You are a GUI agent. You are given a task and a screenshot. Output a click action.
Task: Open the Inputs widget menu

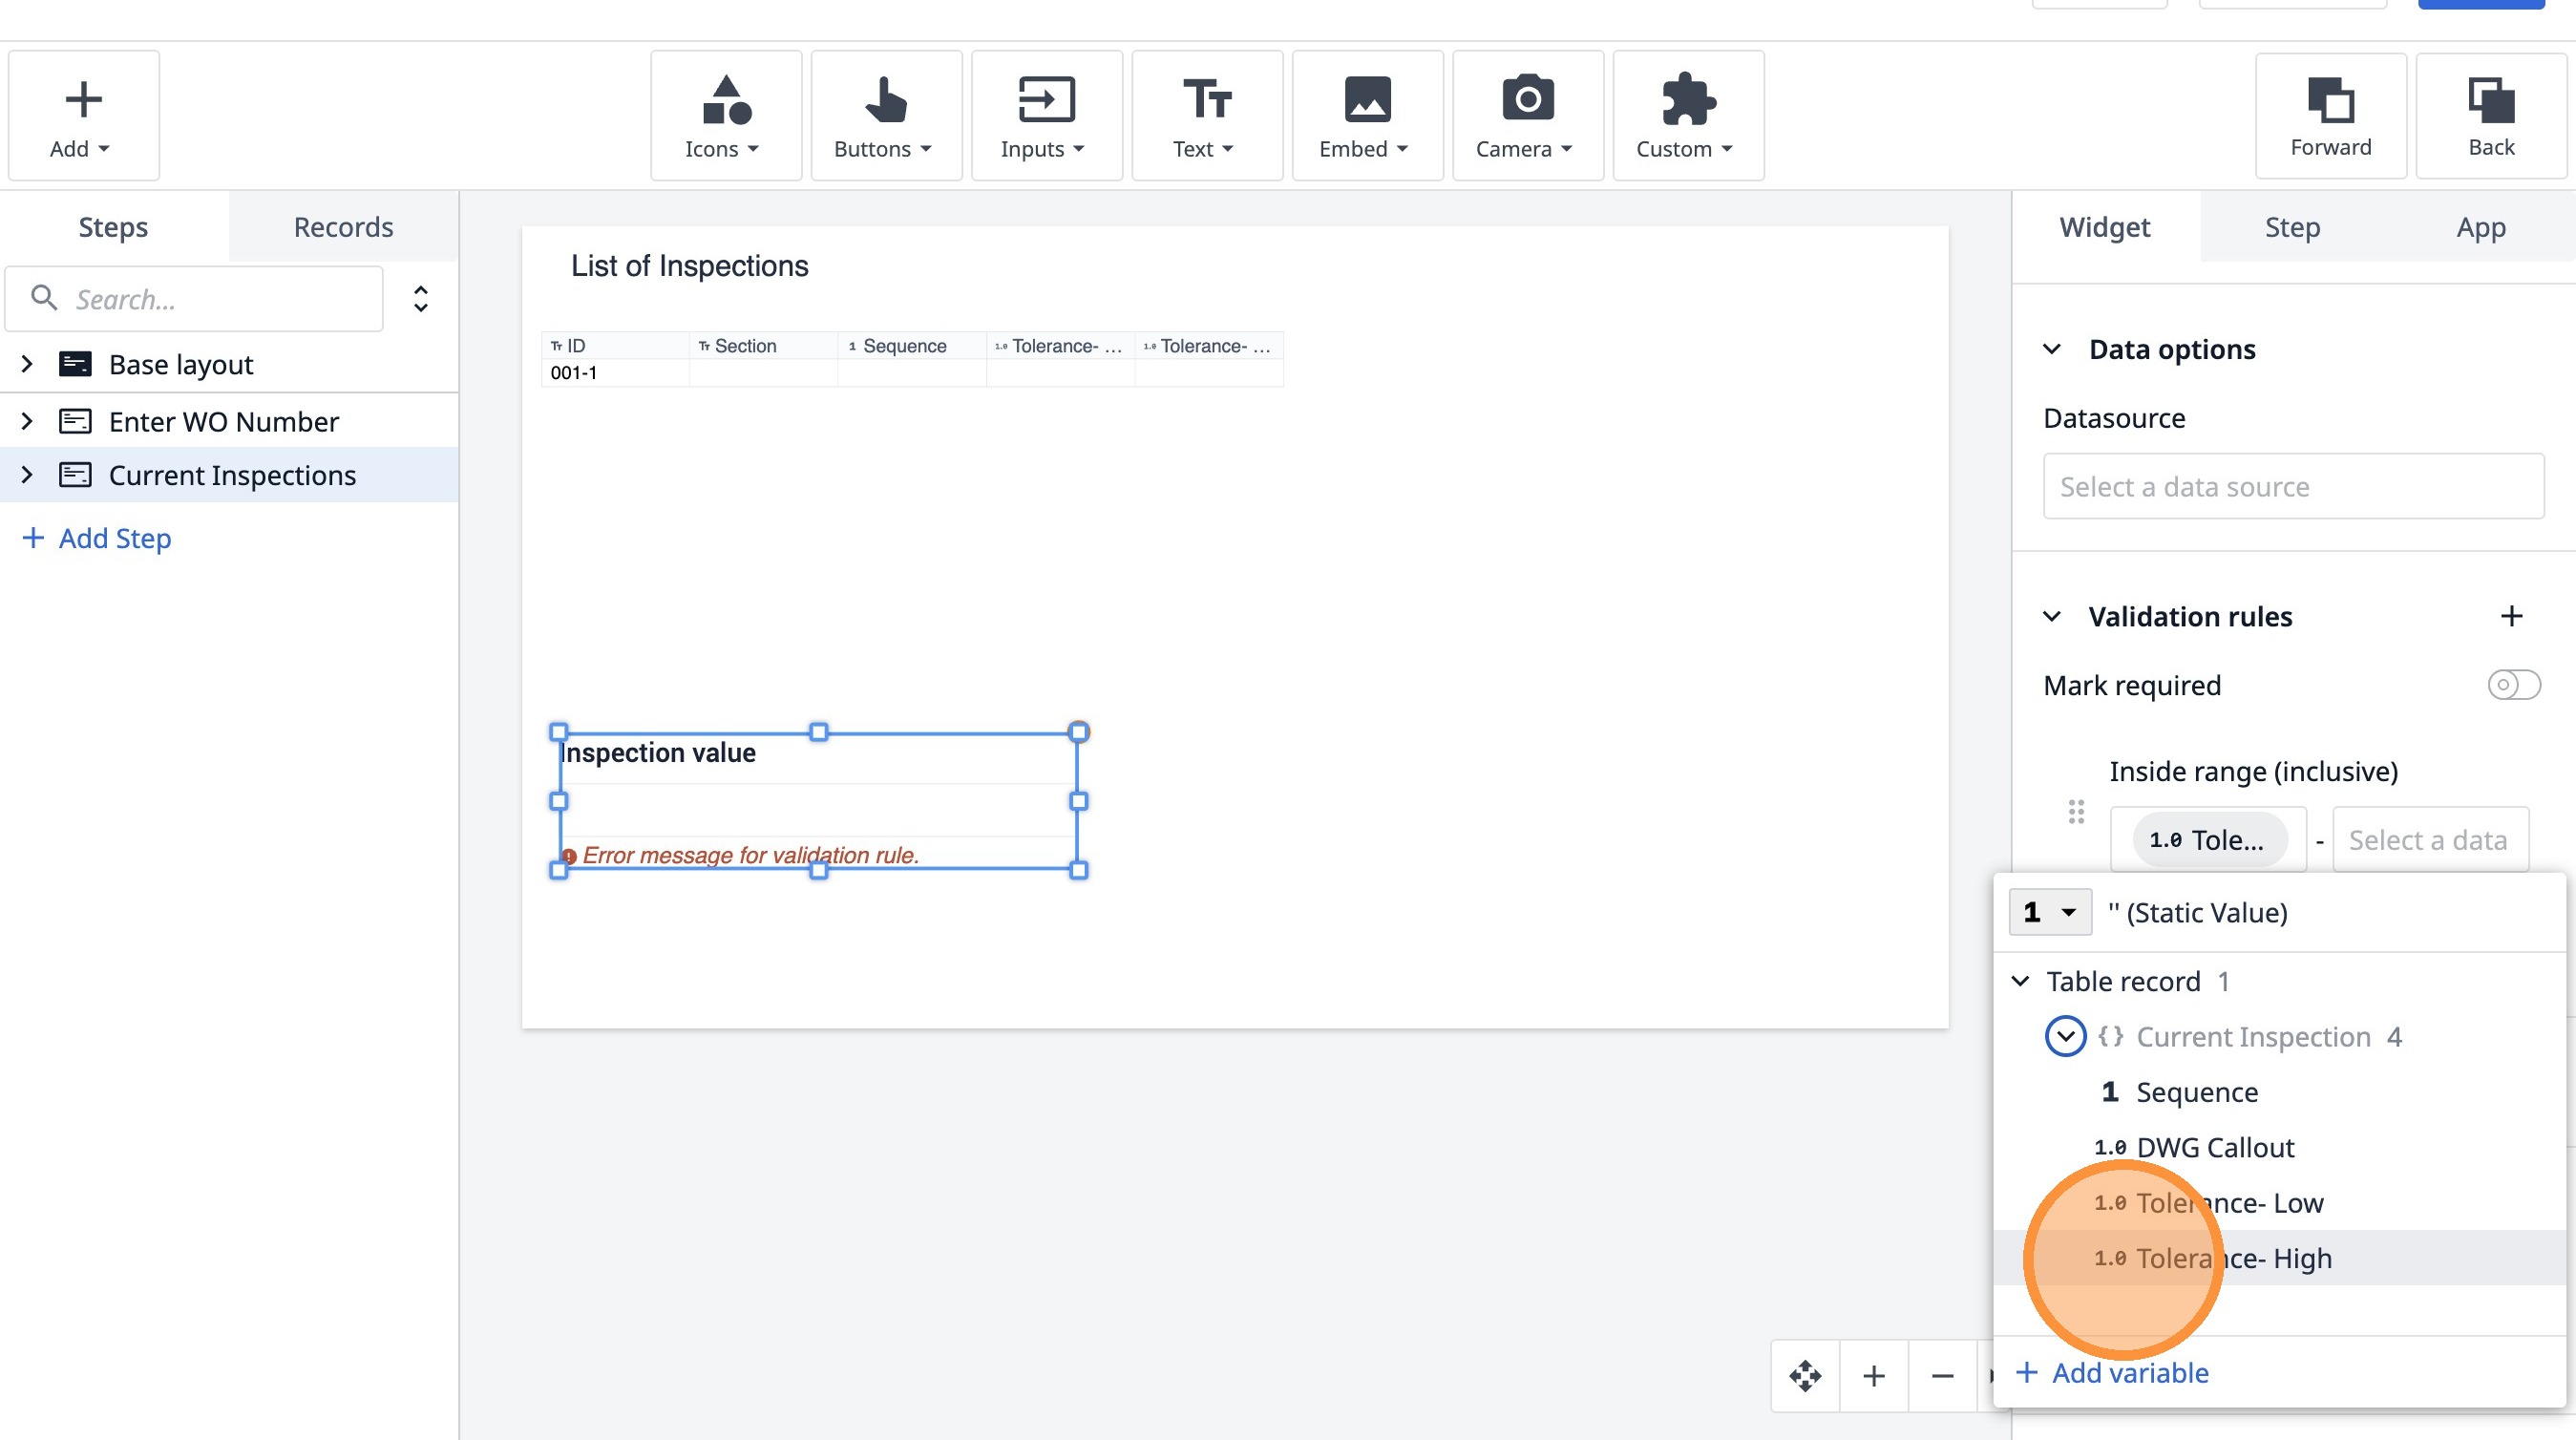coord(1045,116)
